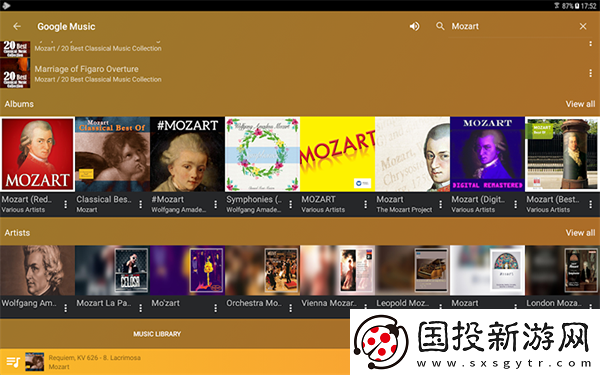
Task: Click into the Mozart search field
Action: pos(513,26)
